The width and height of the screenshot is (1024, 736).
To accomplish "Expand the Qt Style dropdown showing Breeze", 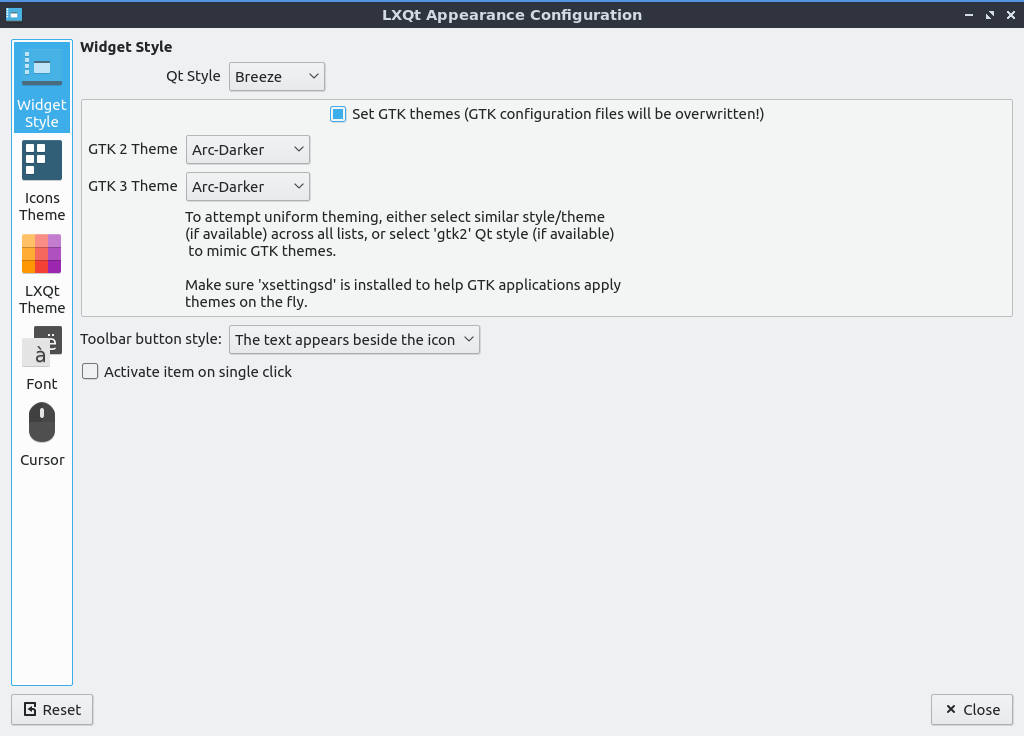I will coord(277,77).
